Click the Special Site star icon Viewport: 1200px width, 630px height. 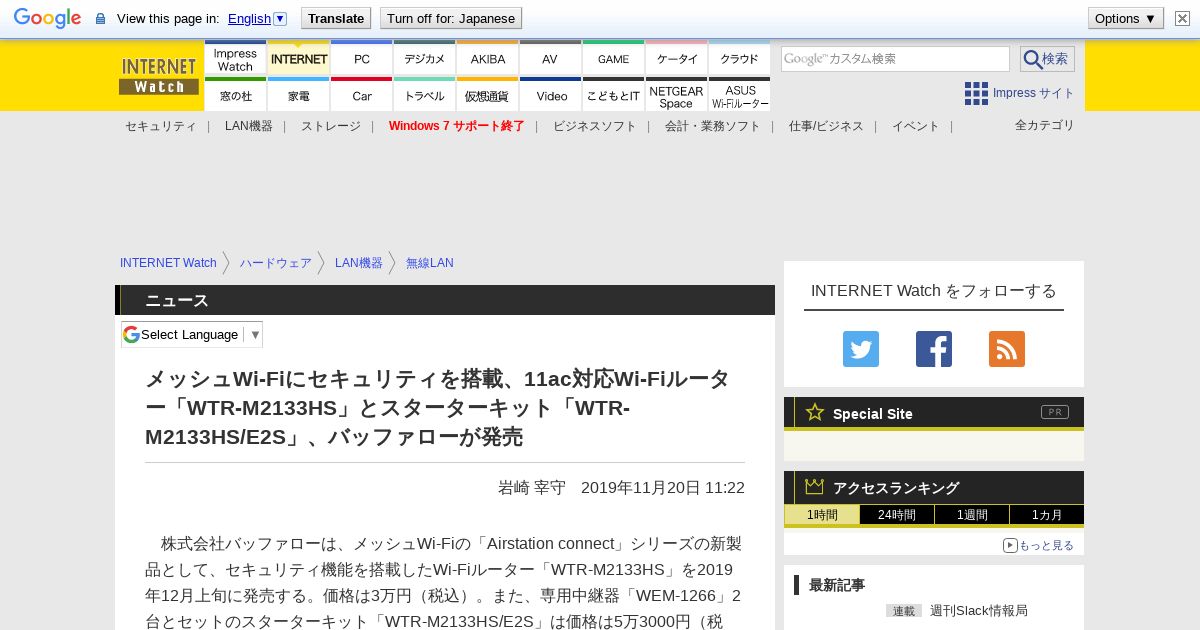pos(815,412)
